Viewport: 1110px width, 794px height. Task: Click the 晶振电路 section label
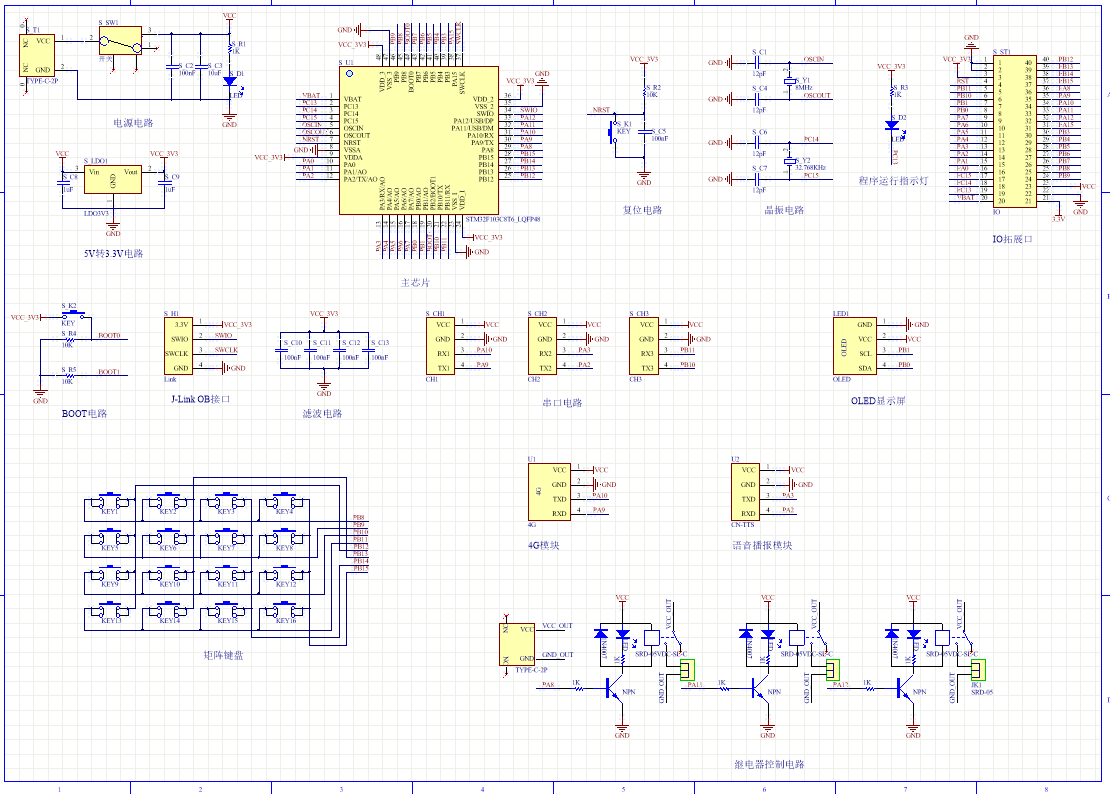point(784,210)
